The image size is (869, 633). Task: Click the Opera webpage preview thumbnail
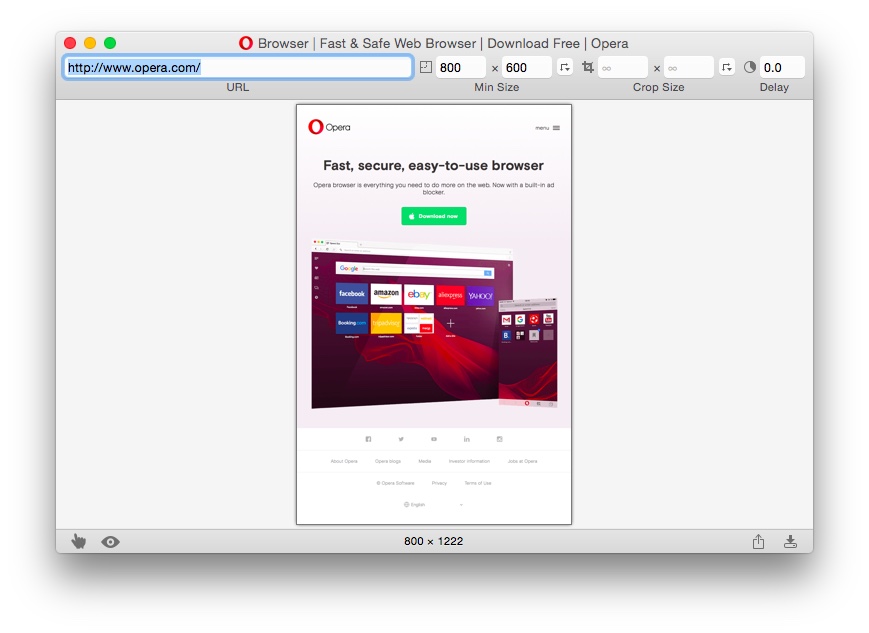point(434,314)
